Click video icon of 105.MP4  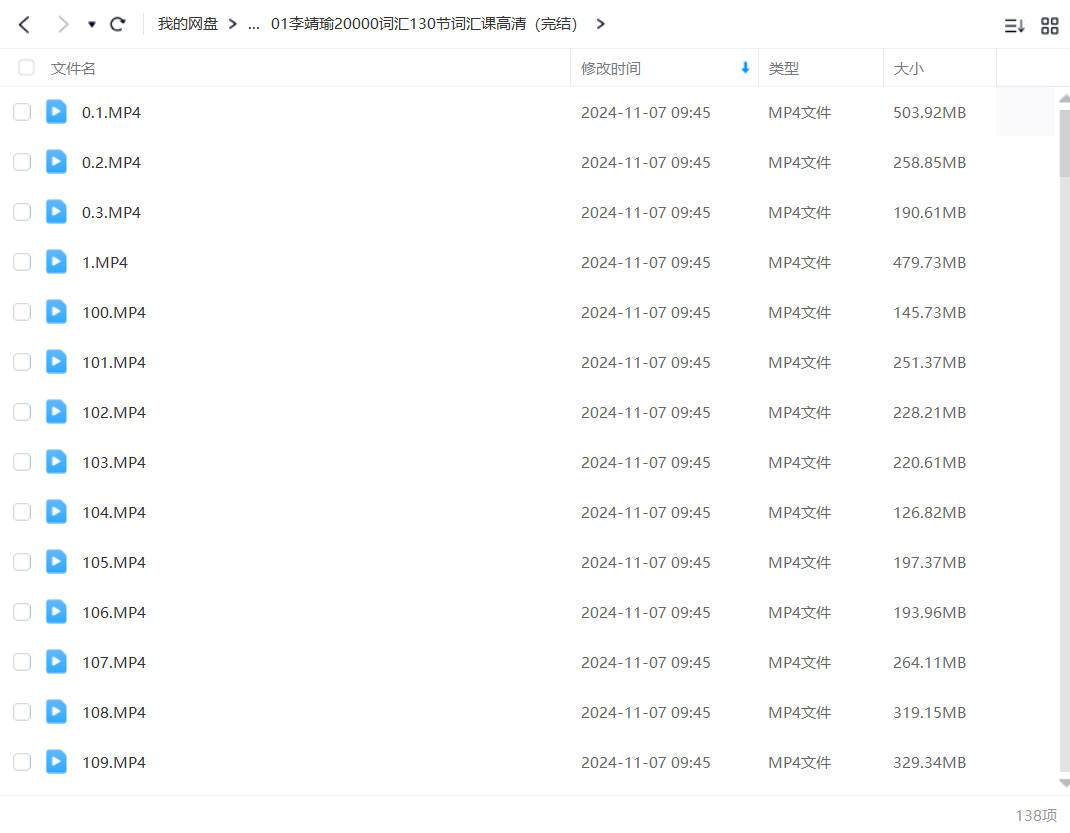point(57,561)
